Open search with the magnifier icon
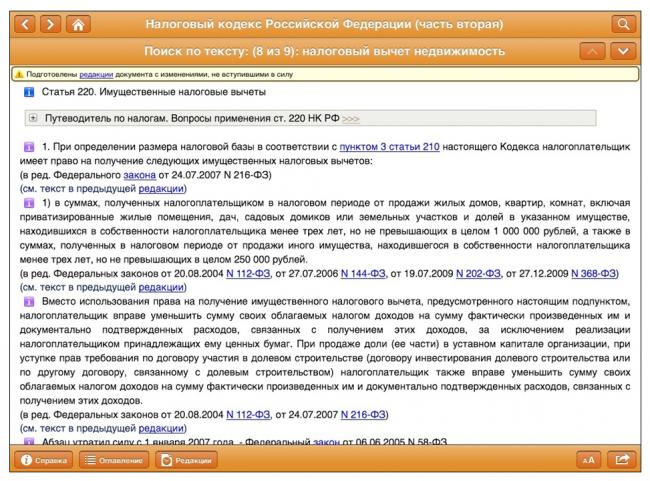Screen dimensions: 650x481 (623, 24)
